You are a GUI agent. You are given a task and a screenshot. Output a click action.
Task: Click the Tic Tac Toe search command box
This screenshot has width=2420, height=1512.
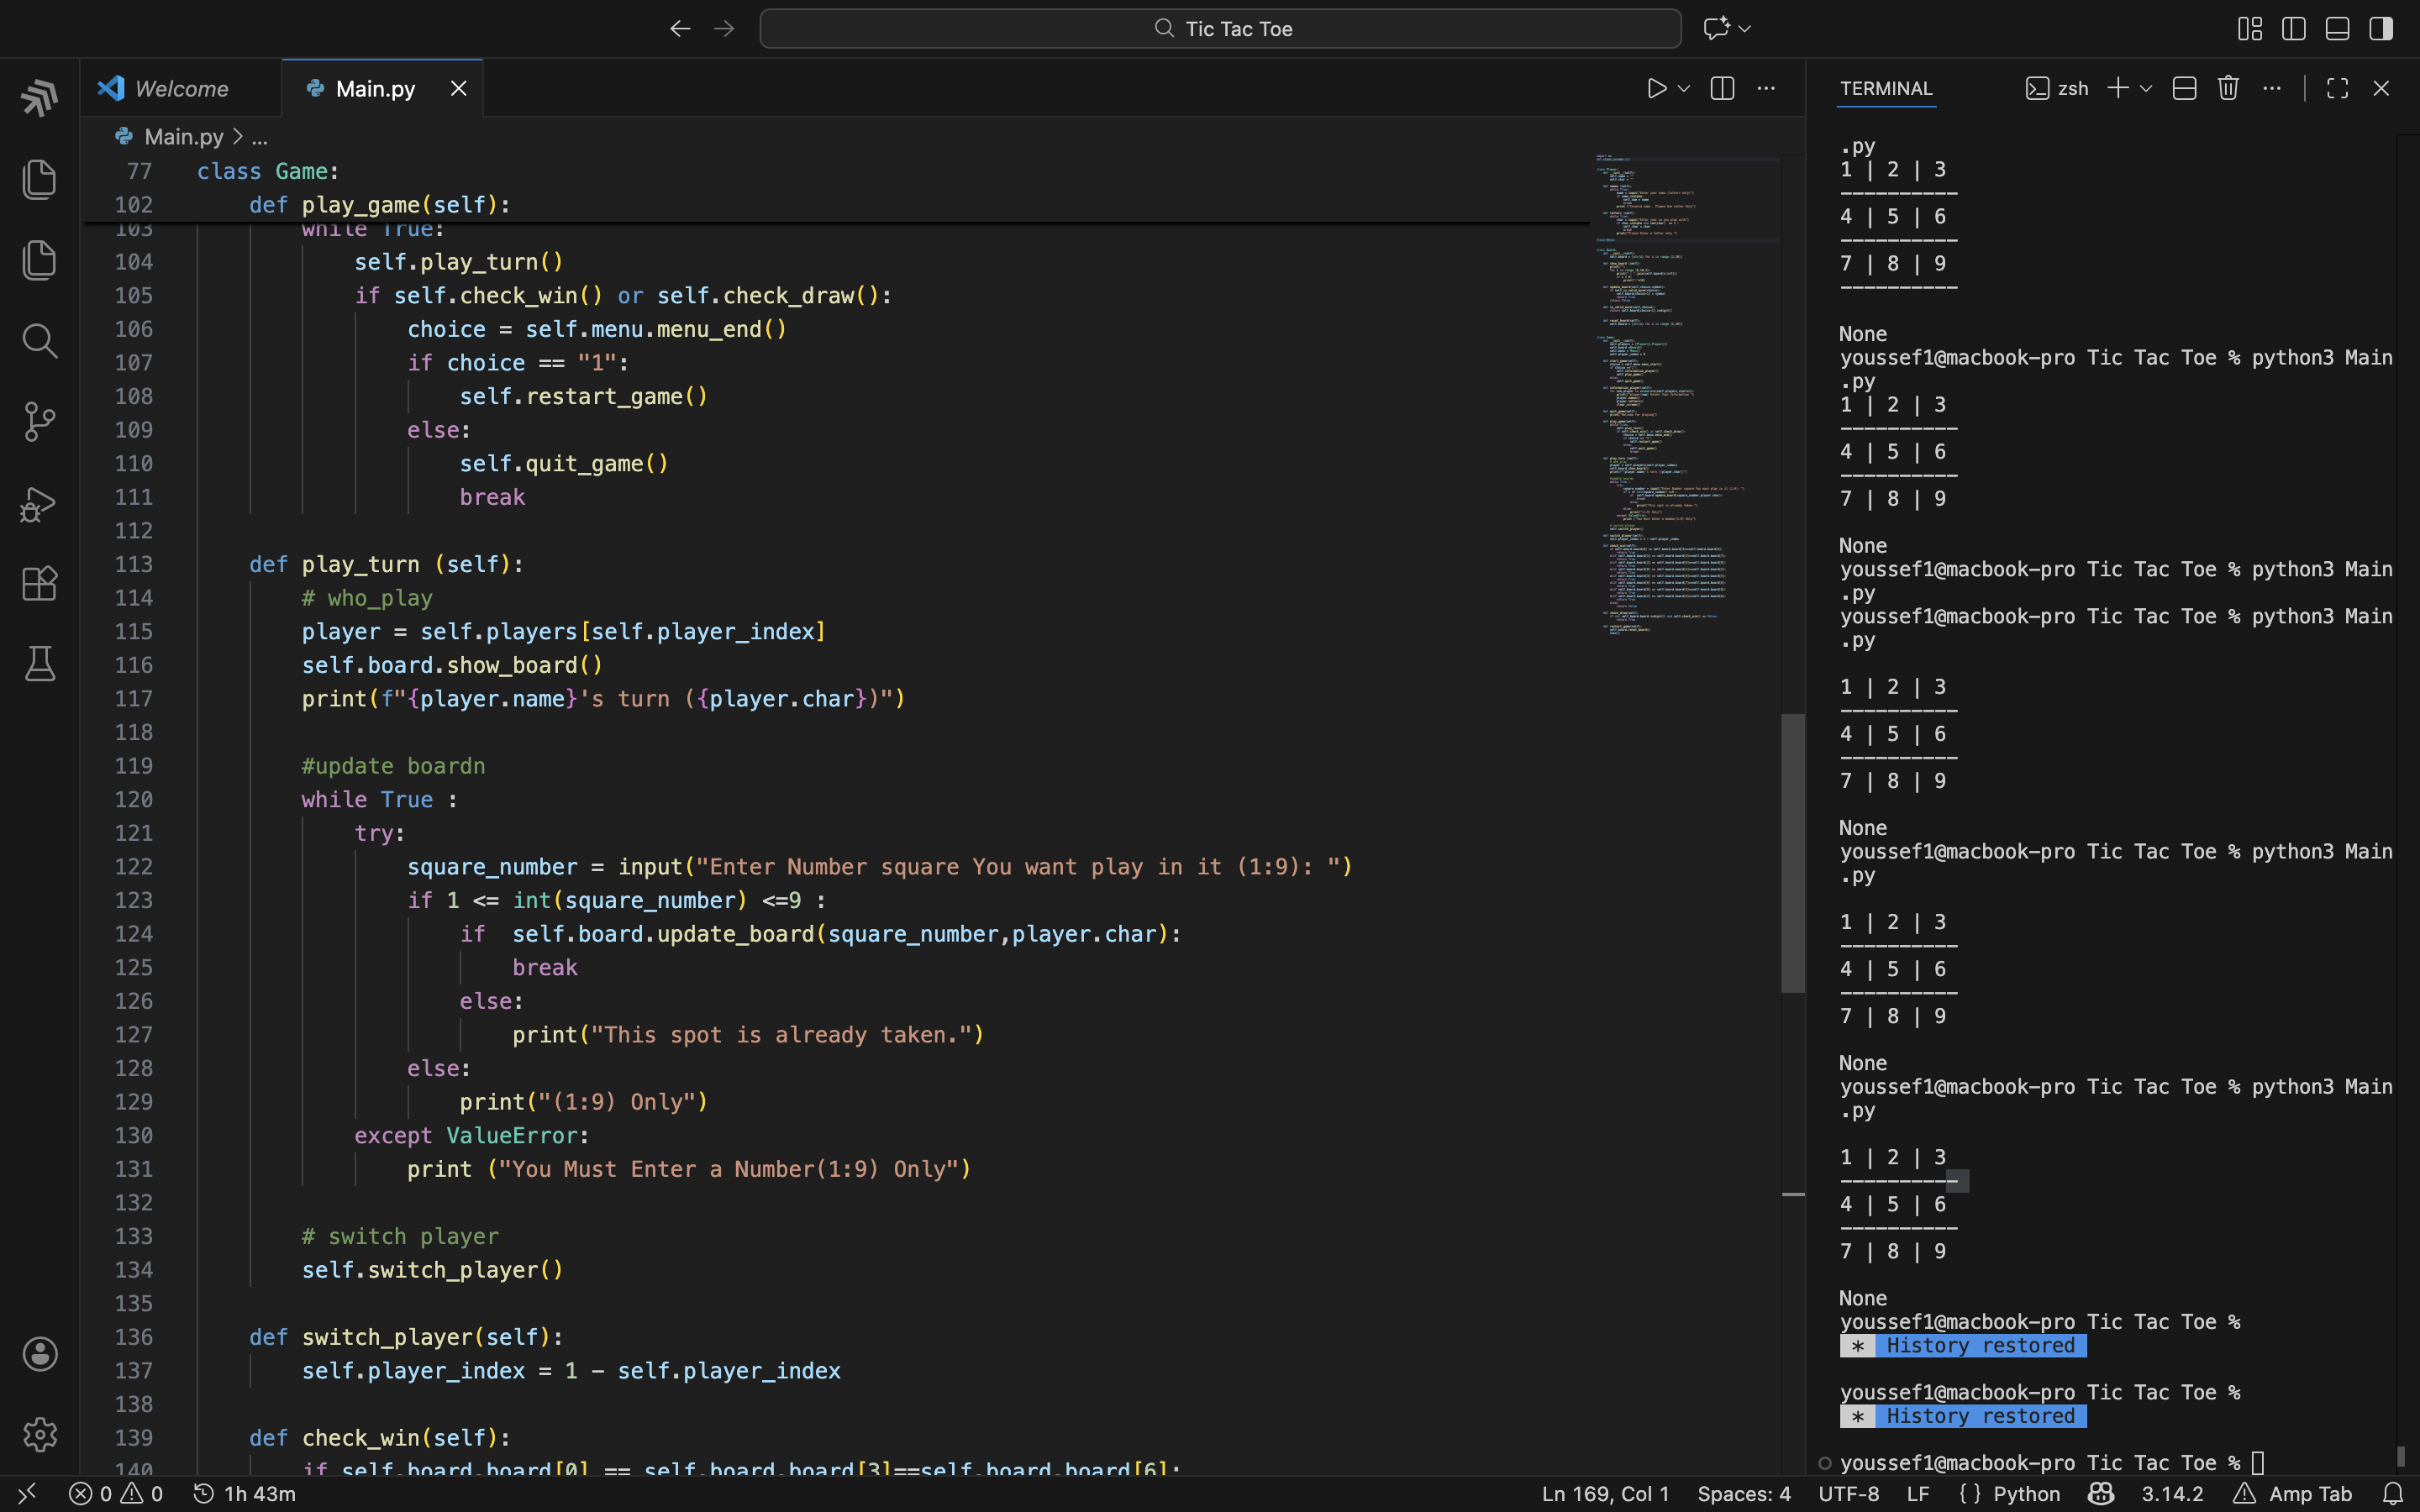click(1220, 29)
